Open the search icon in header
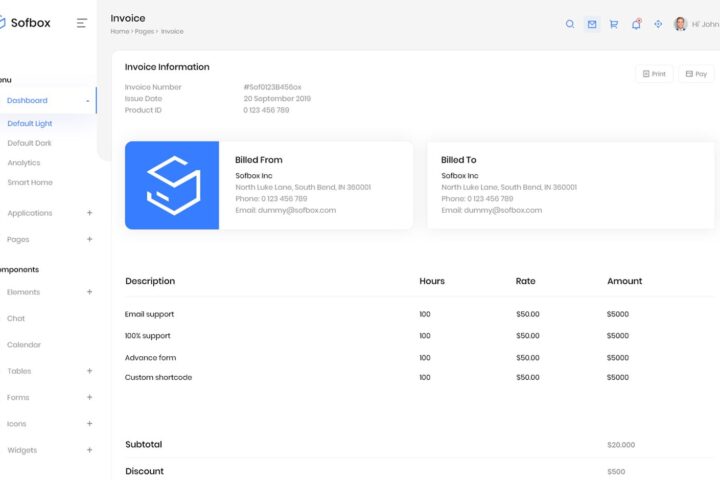This screenshot has height=480, width=720. (x=570, y=24)
